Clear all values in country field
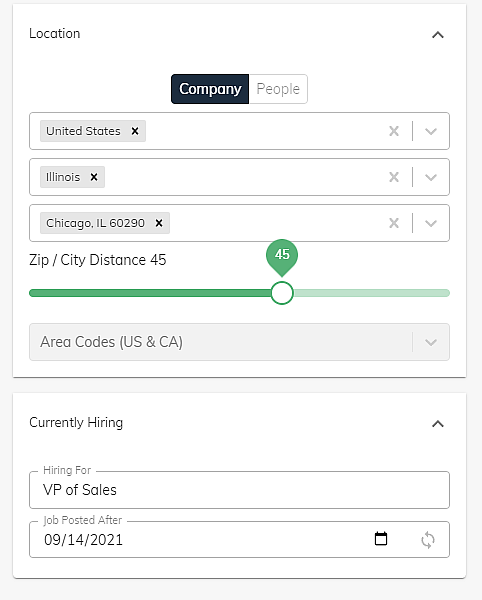The image size is (482, 600). [394, 131]
